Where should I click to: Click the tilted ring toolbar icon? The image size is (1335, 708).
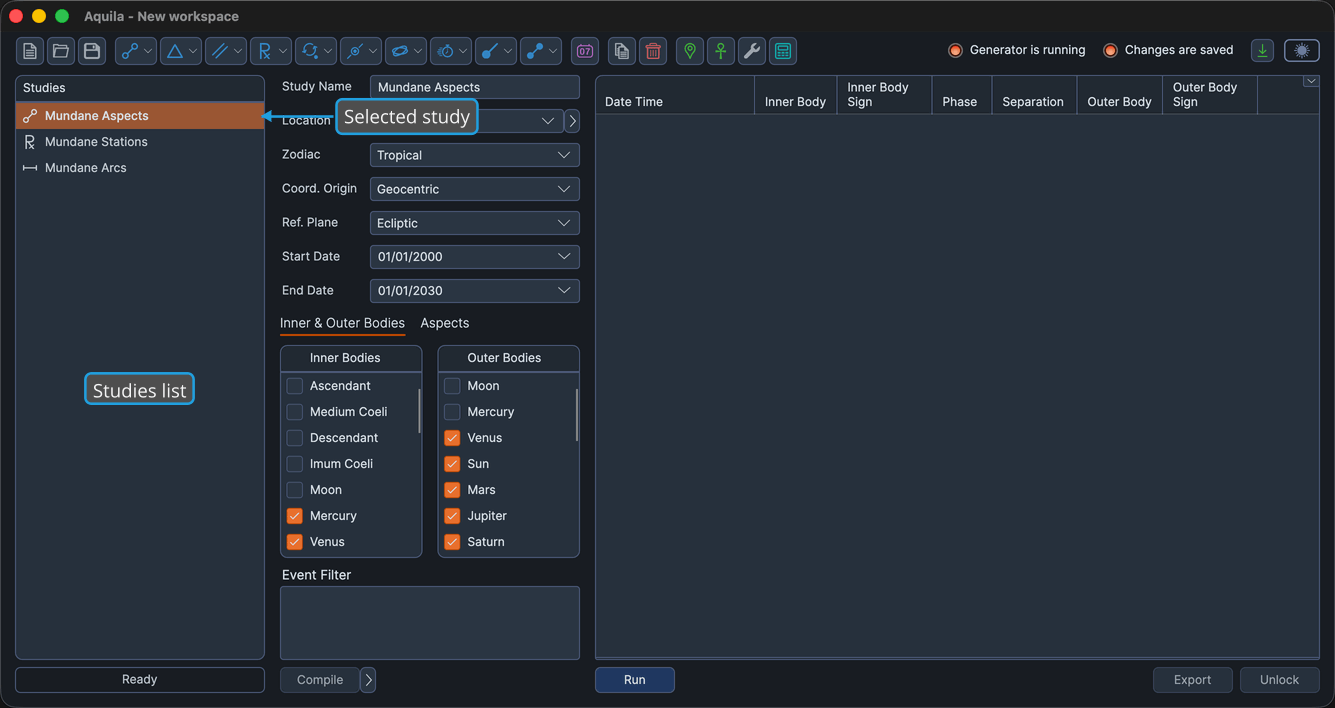(399, 51)
